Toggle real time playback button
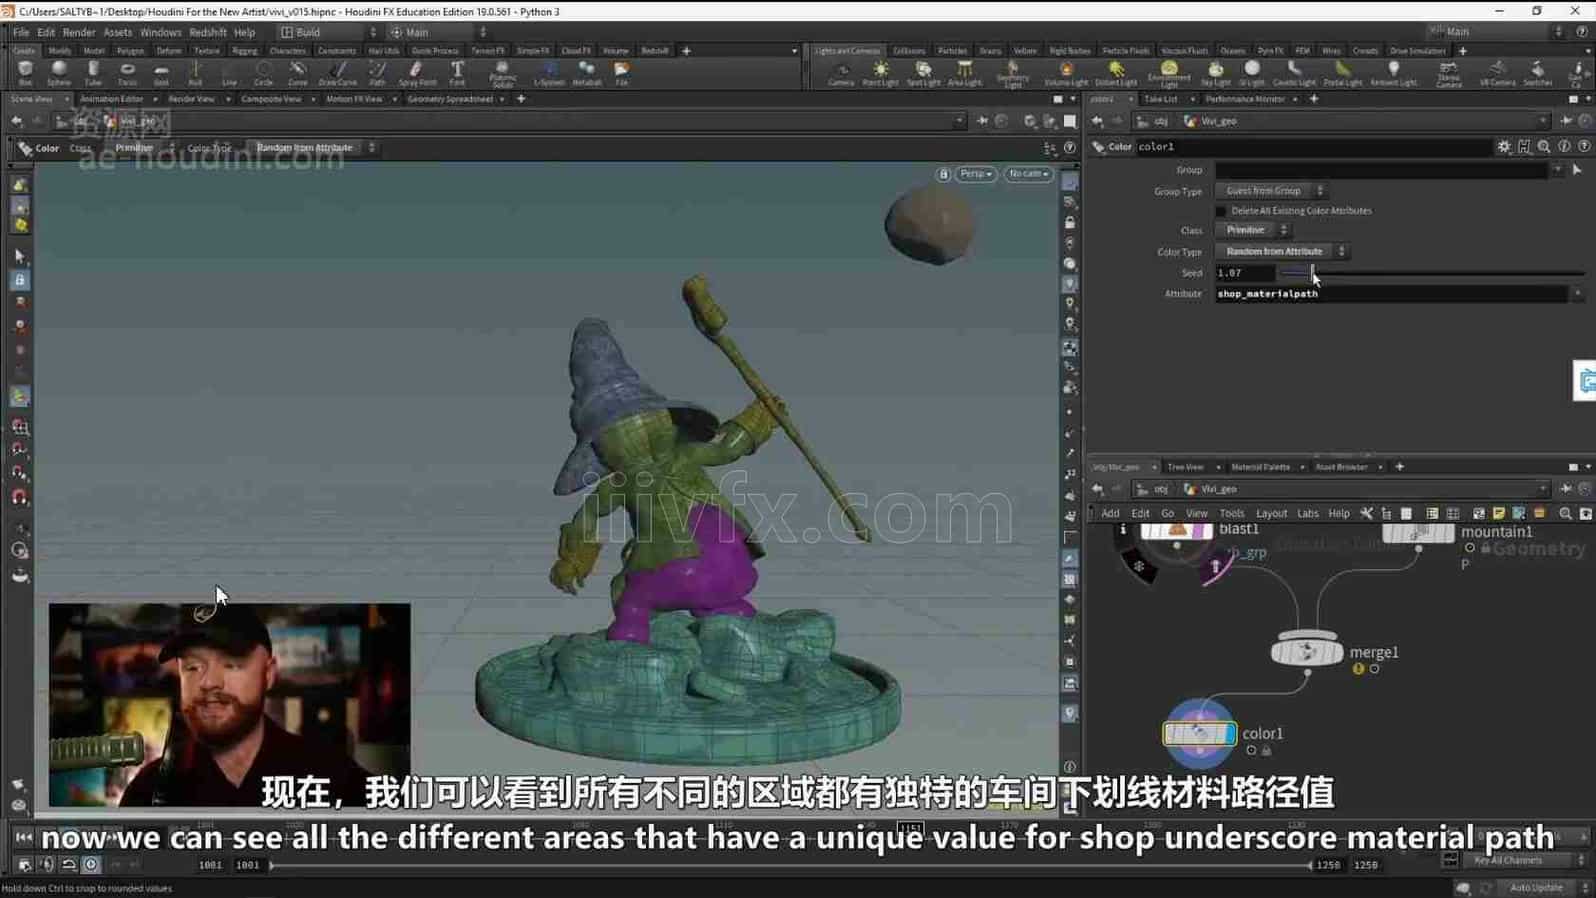The height and width of the screenshot is (898, 1596). 91,865
